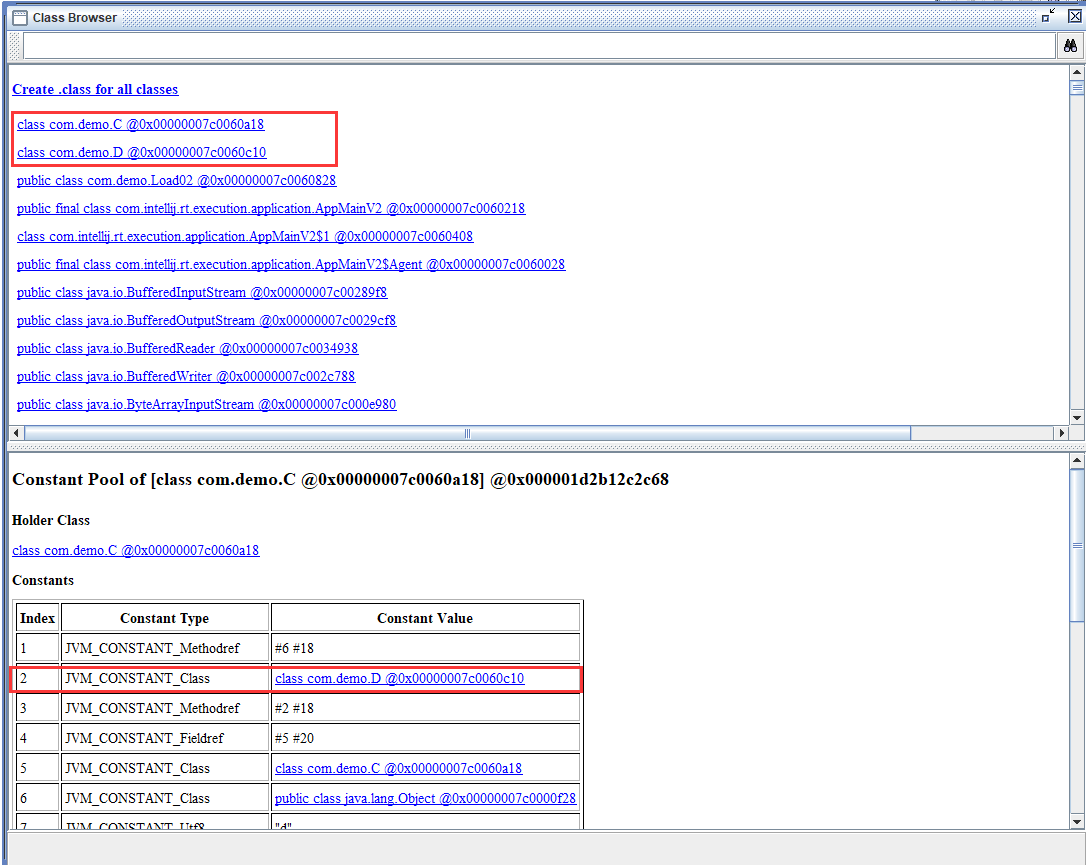Open public class com.demo.Load02 link
Screen dimensions: 1086x865
(176, 181)
